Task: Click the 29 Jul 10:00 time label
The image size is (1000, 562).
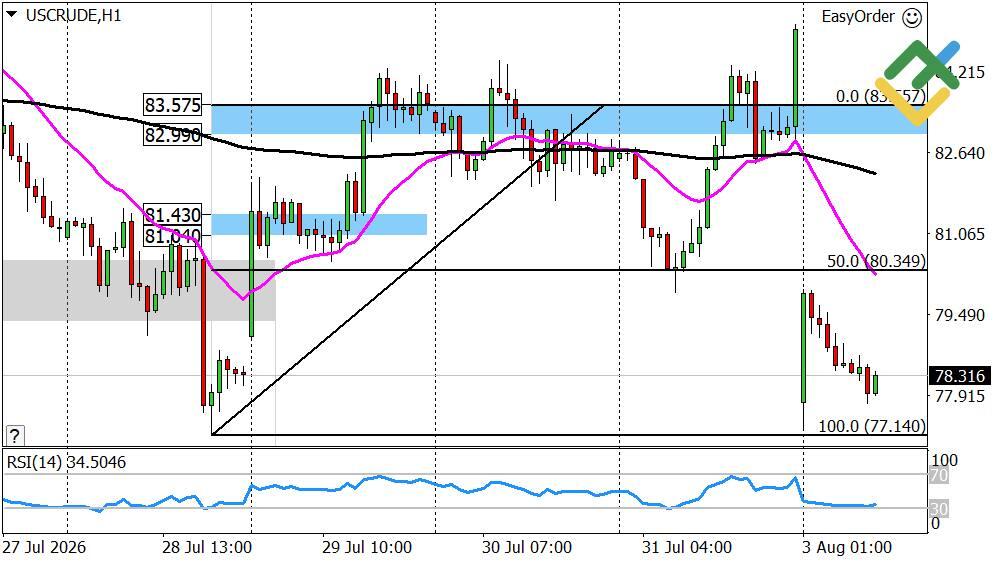Action: 367,547
